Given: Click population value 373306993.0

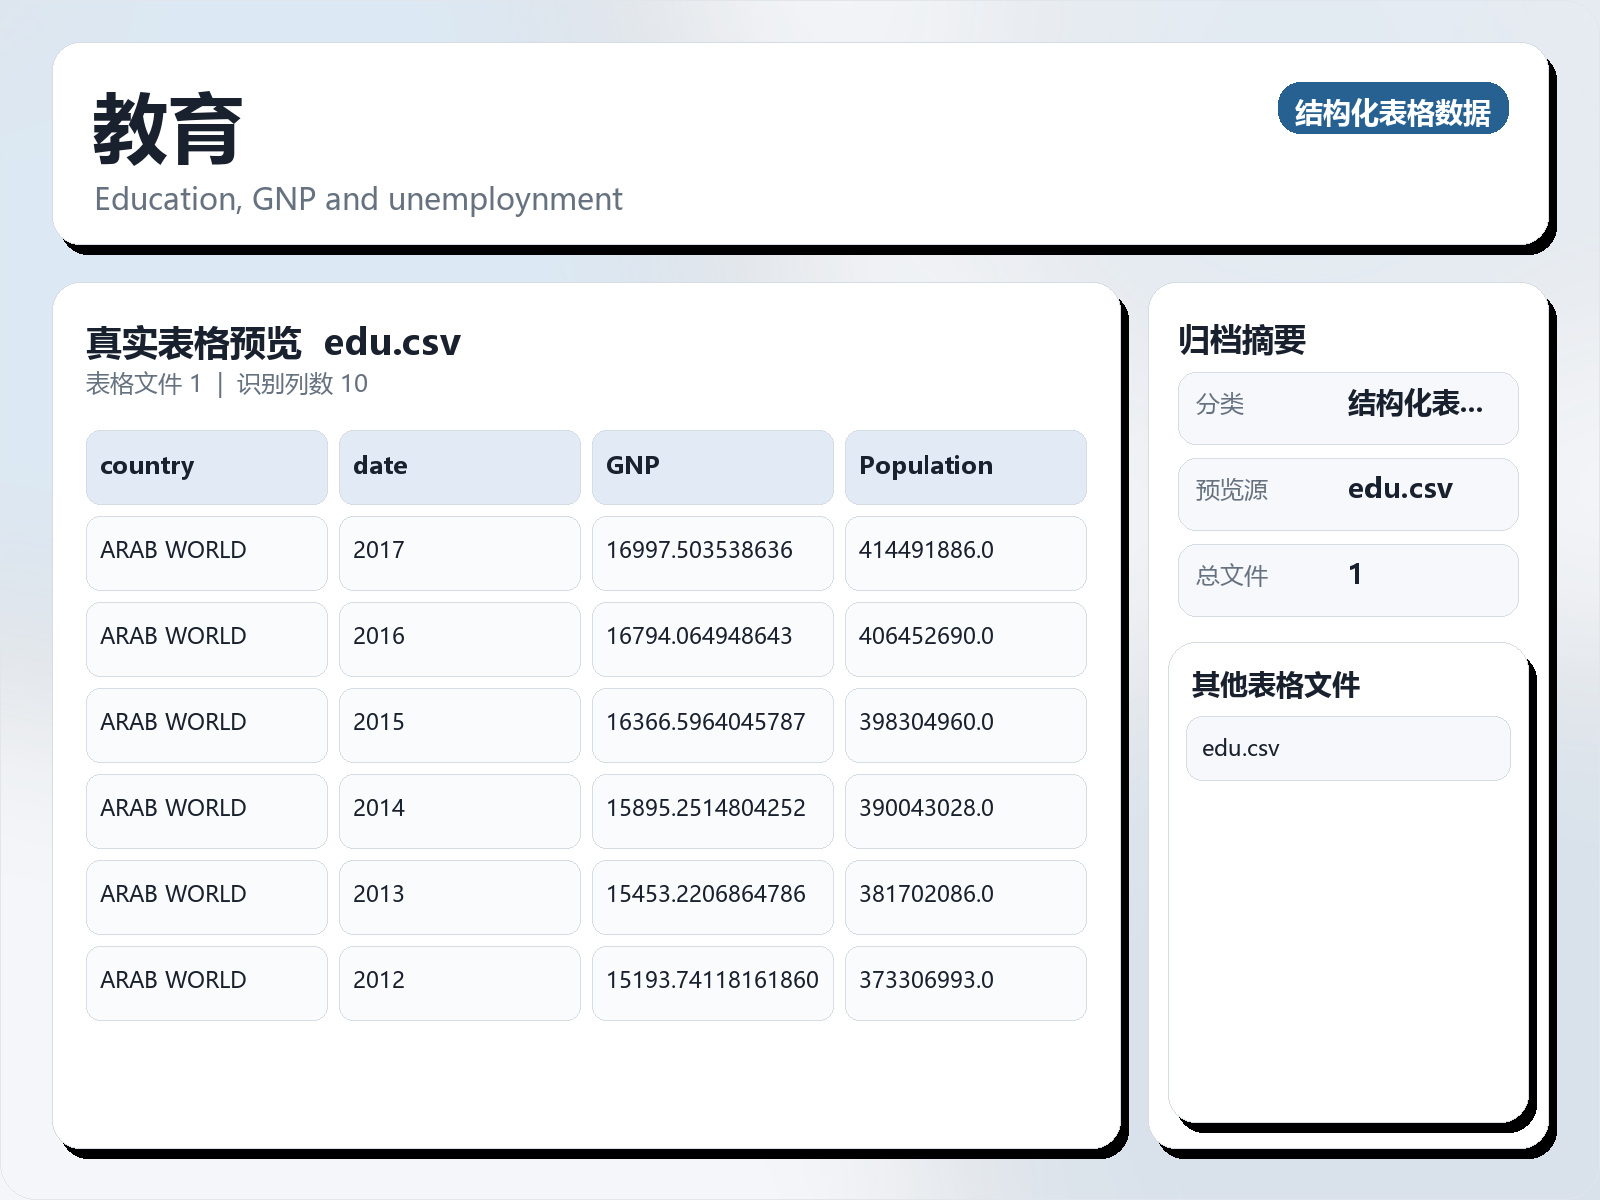Looking at the screenshot, I should 965,982.
